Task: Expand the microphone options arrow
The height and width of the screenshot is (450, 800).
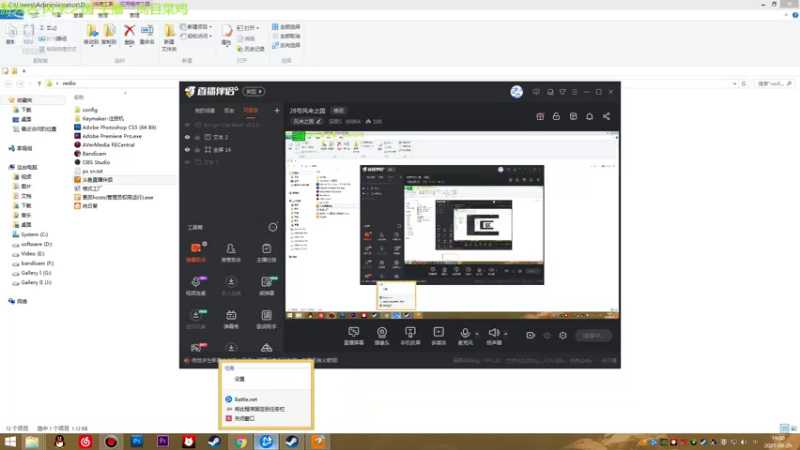Action: 477,334
